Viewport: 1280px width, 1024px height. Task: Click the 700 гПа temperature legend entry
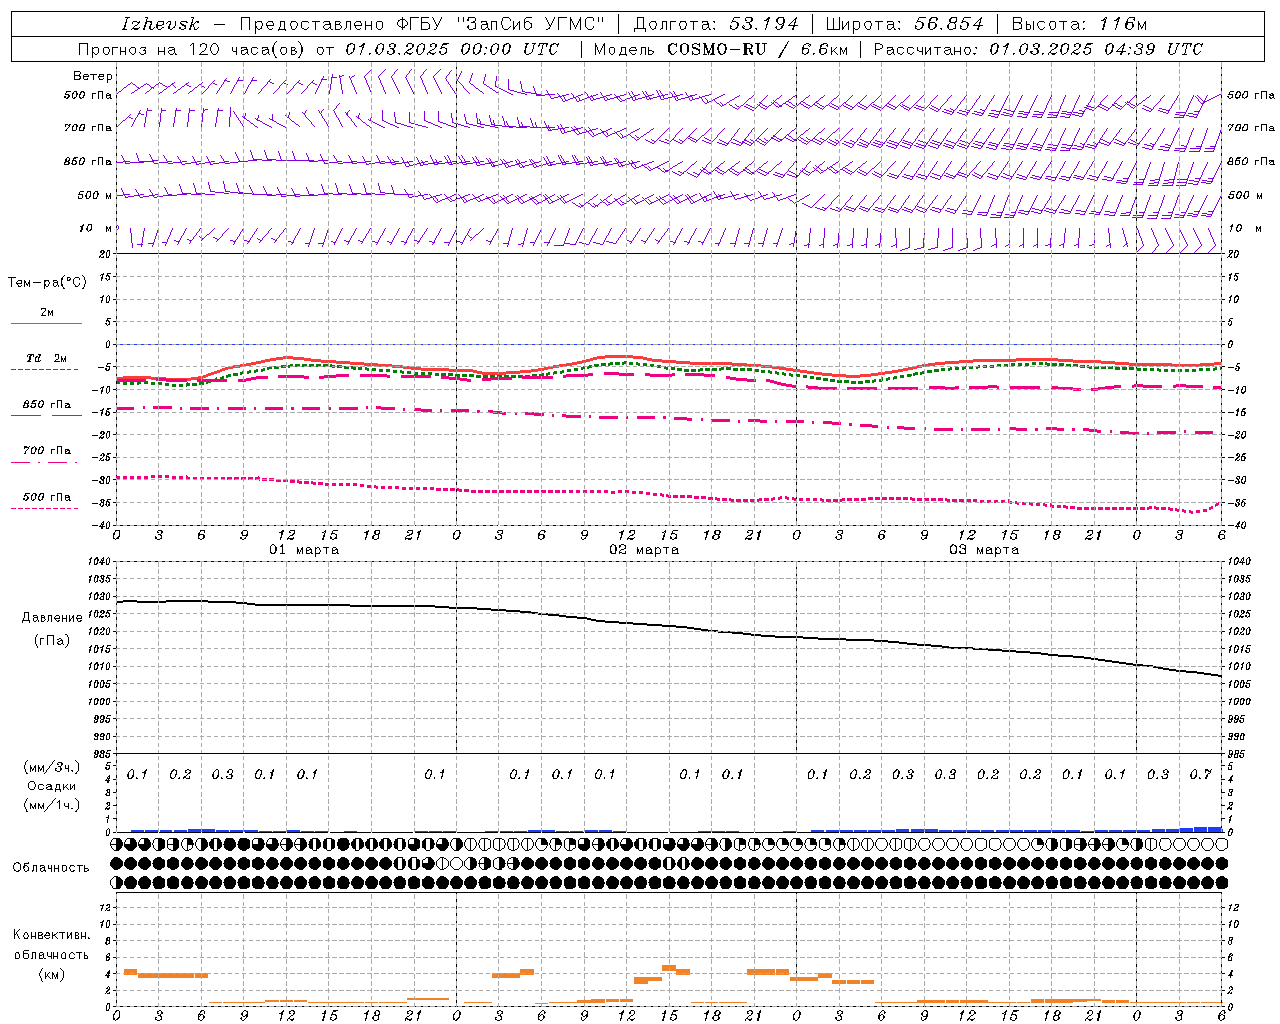point(47,451)
